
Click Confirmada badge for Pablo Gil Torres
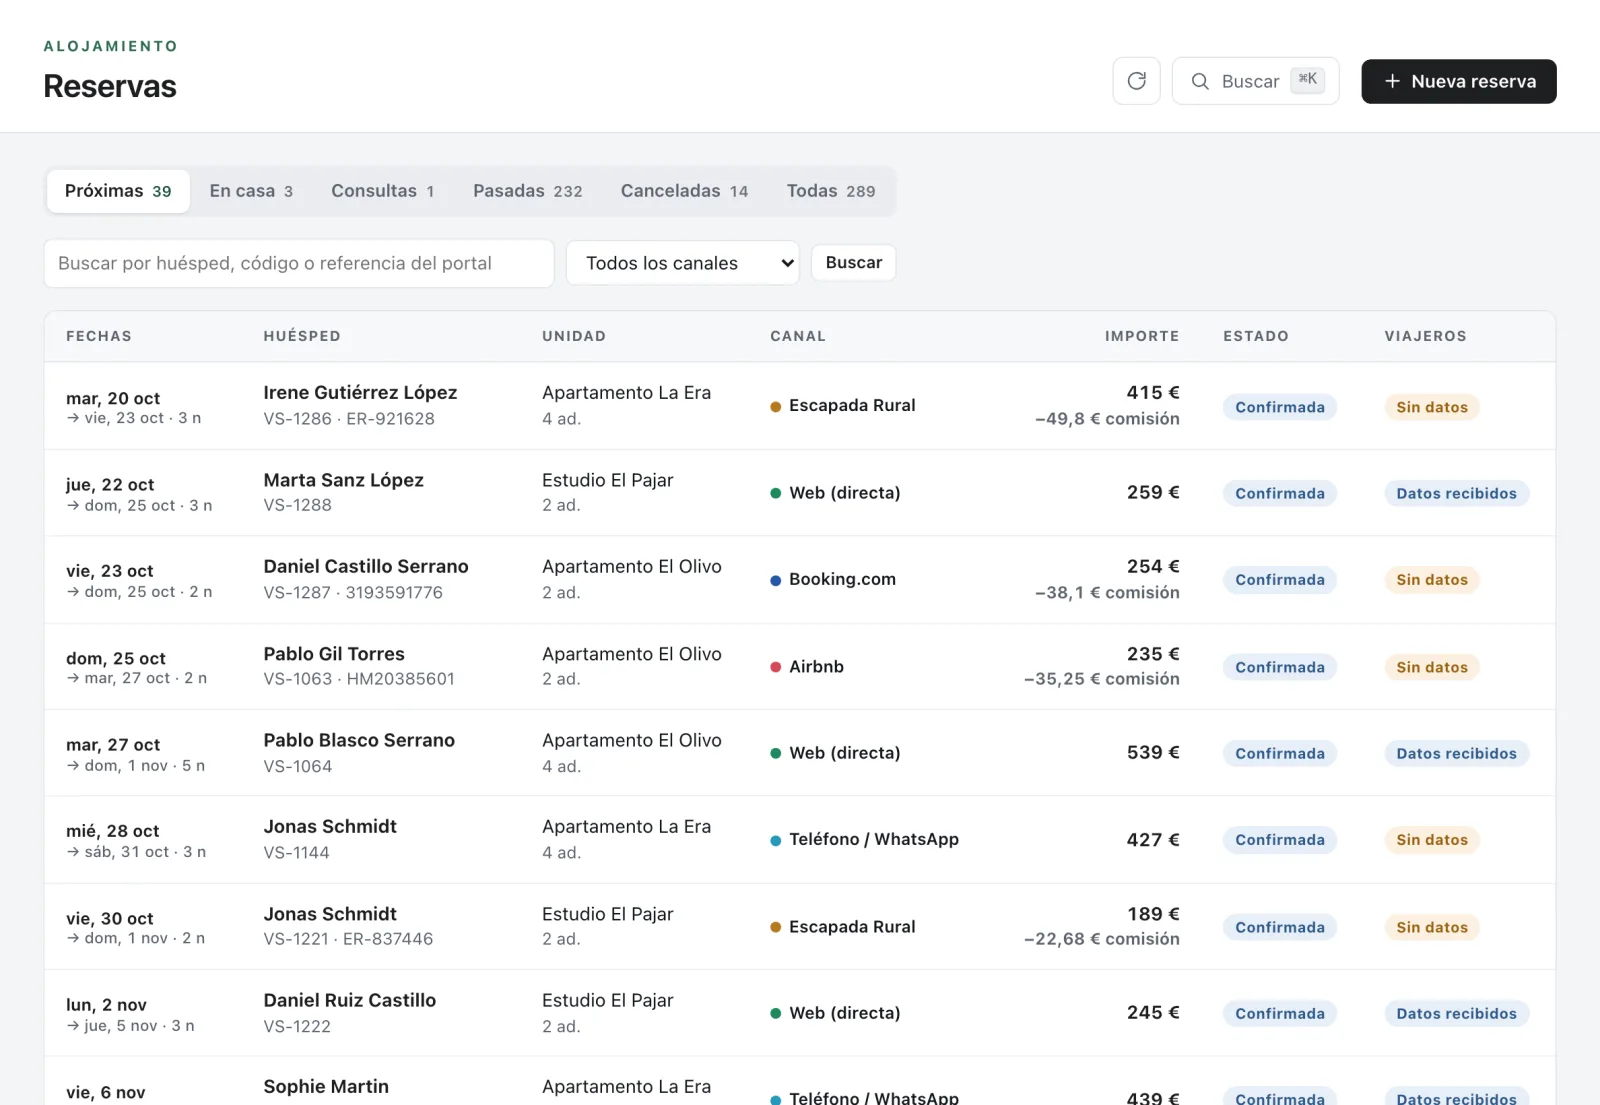1280,667
